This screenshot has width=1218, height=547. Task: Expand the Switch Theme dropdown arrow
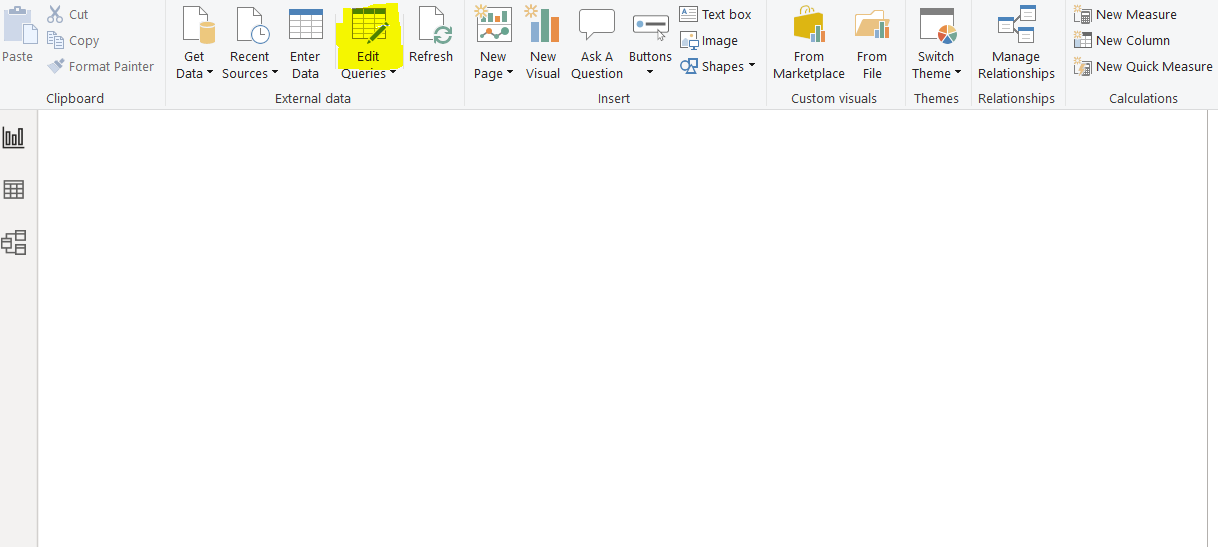click(957, 73)
